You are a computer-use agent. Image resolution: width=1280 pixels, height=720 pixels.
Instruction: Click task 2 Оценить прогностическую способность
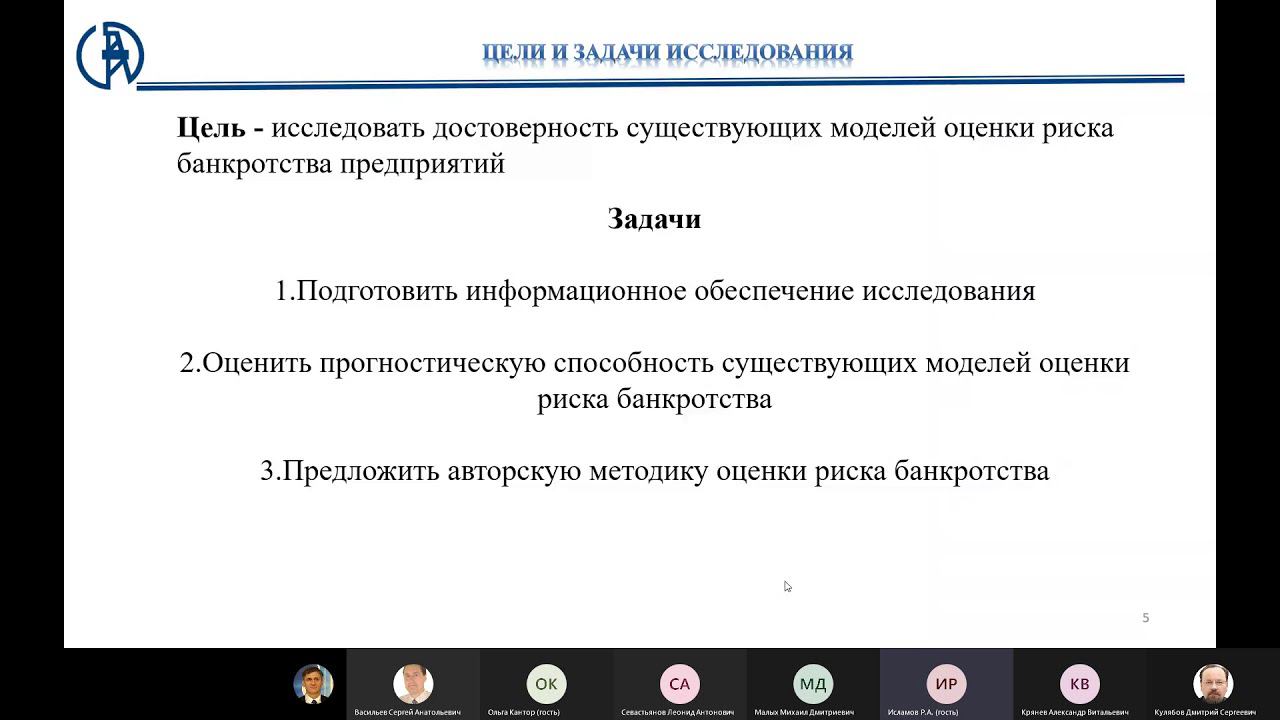tap(655, 381)
